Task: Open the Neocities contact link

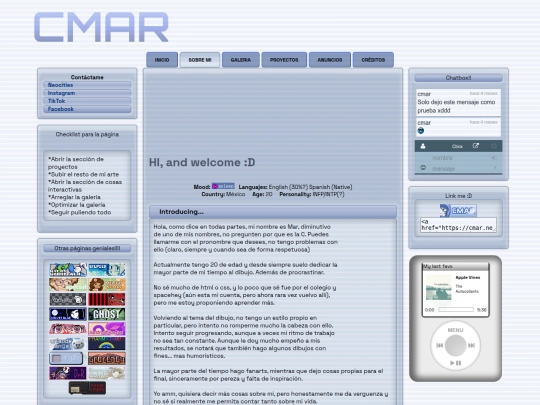Action: (87, 85)
